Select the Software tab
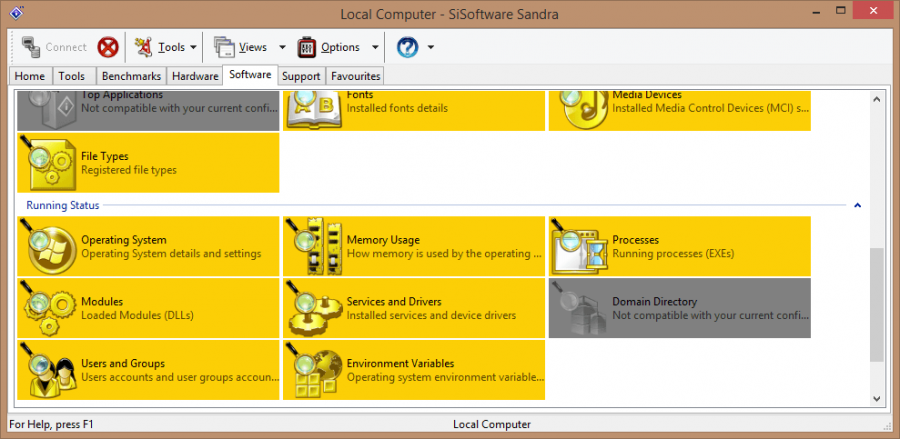The height and width of the screenshot is (439, 900). (250, 75)
